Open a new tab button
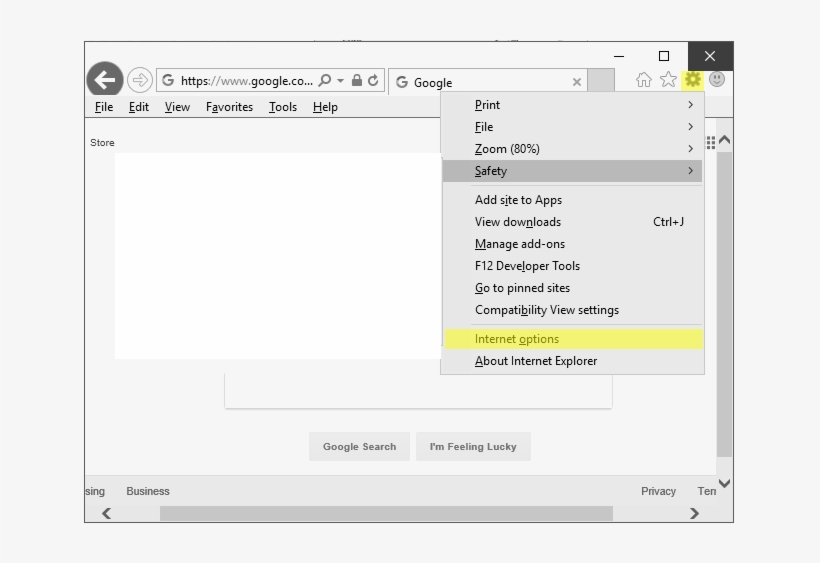Viewport: 820px width, 563px height. pyautogui.click(x=601, y=81)
